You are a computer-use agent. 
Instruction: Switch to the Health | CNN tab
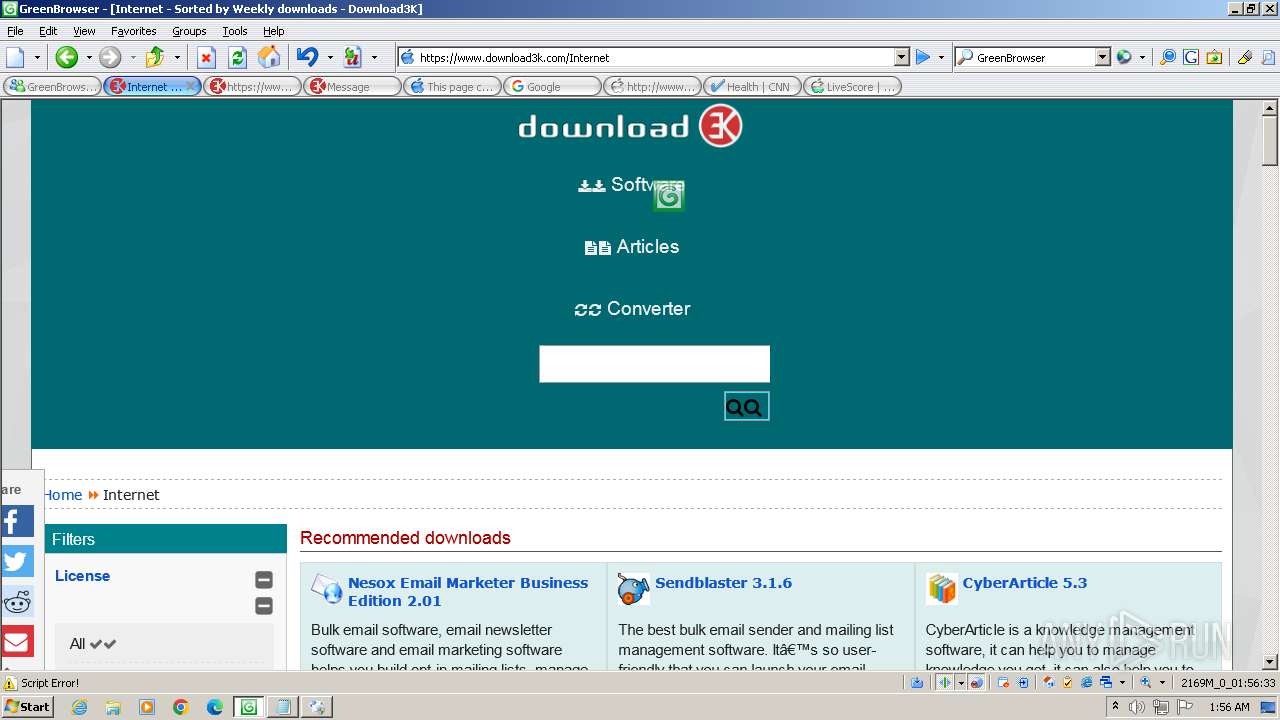point(752,87)
